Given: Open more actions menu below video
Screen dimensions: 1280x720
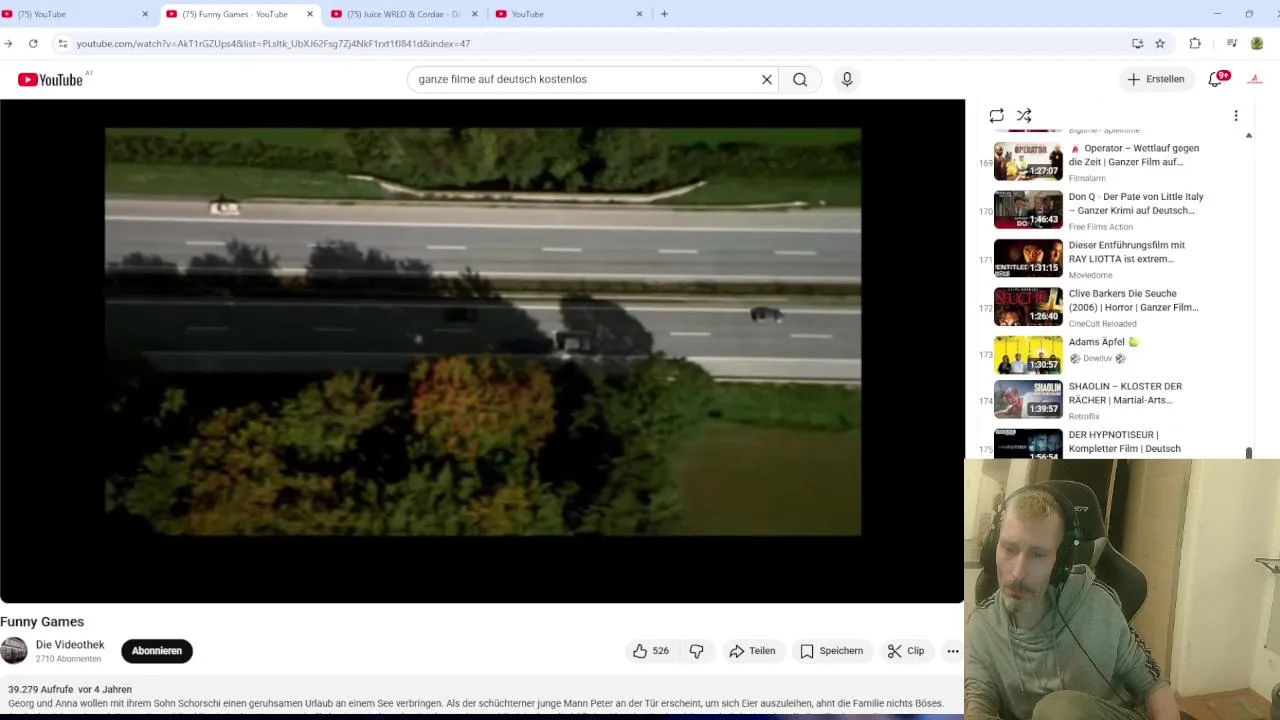Looking at the screenshot, I should 953,651.
